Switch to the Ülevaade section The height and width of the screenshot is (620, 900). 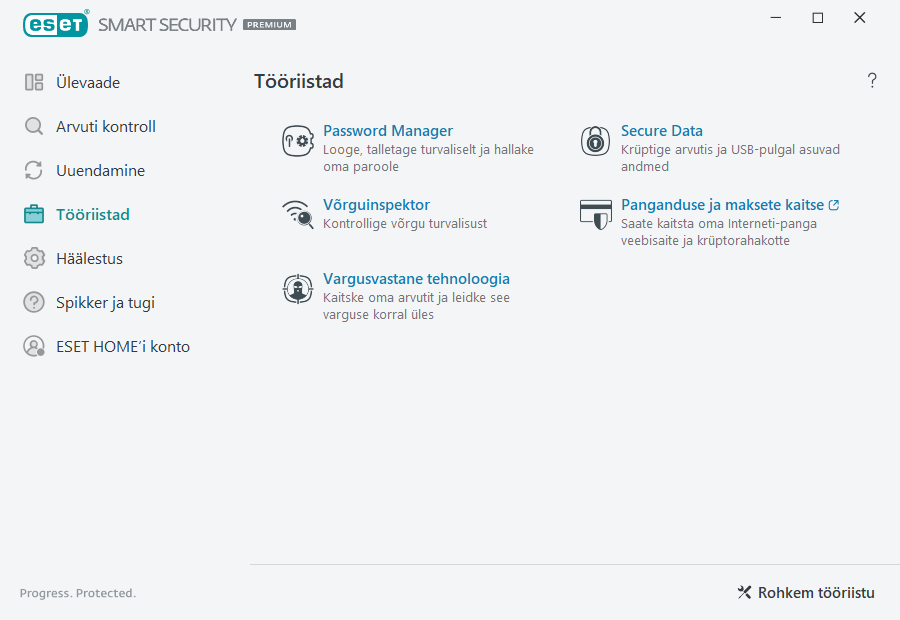tap(87, 82)
